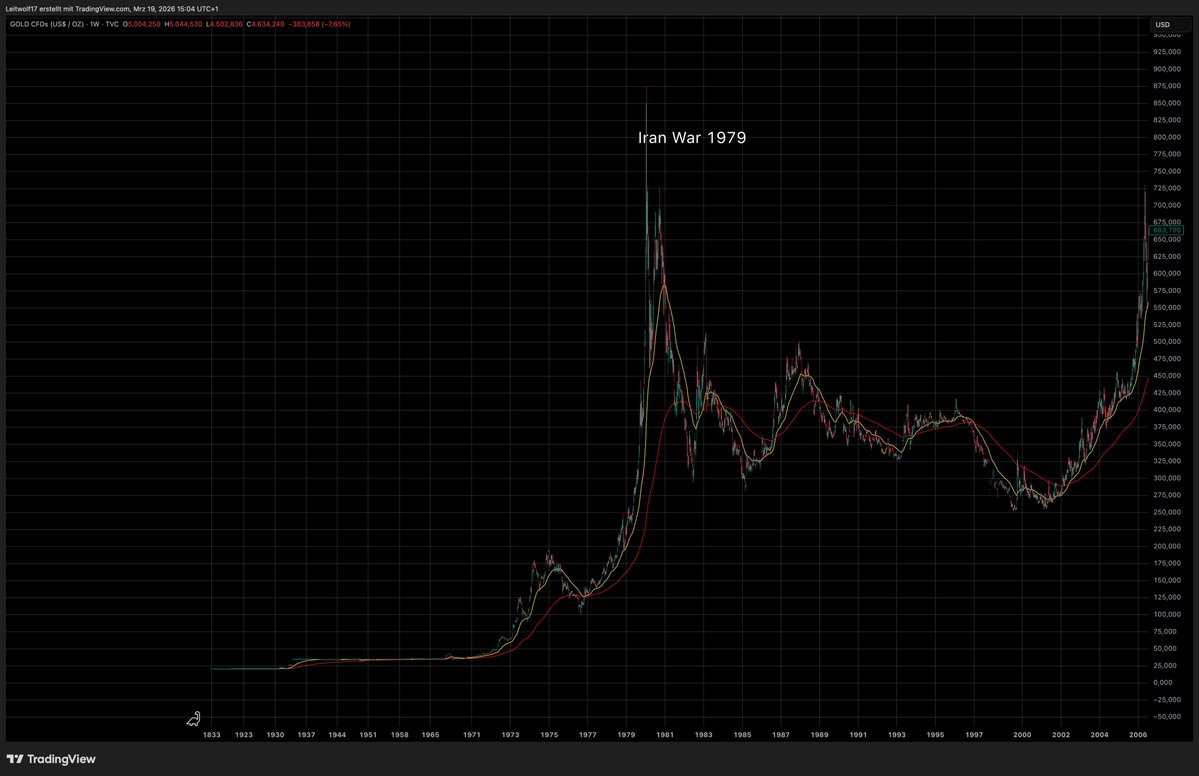
Task: Click the open value O5.004,250 in the legend
Action: pos(143,24)
